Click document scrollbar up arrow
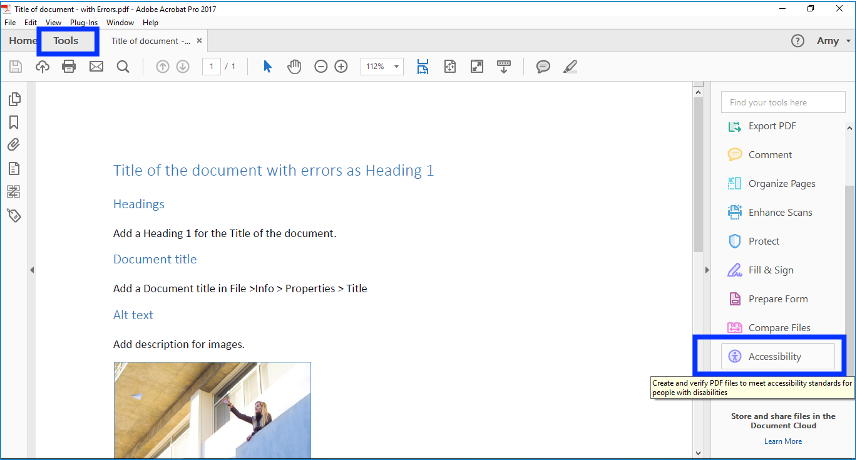Viewport: 856px width, 460px height. pos(698,93)
